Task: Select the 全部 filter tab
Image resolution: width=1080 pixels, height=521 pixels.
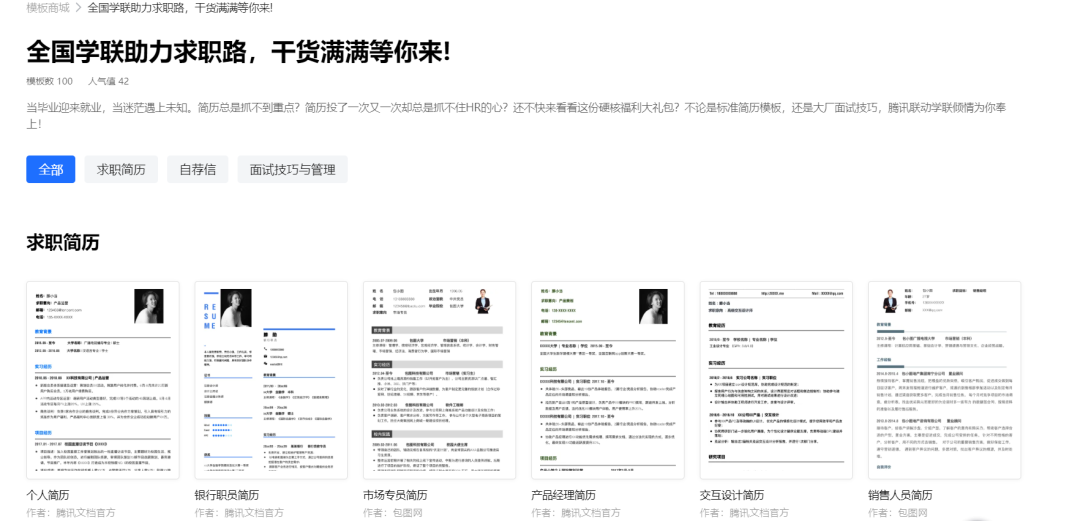Action: click(50, 169)
